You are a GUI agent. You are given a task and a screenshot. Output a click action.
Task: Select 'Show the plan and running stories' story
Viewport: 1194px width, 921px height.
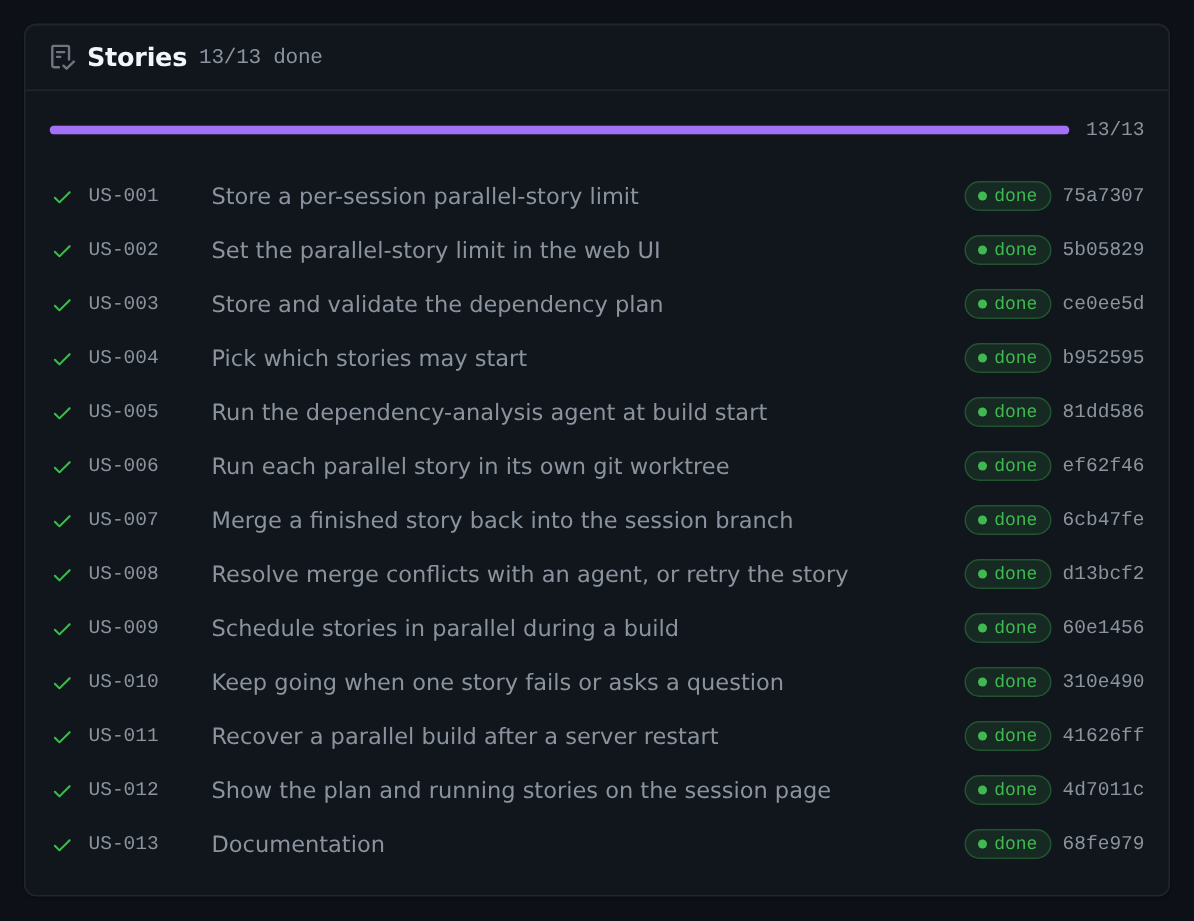[521, 791]
